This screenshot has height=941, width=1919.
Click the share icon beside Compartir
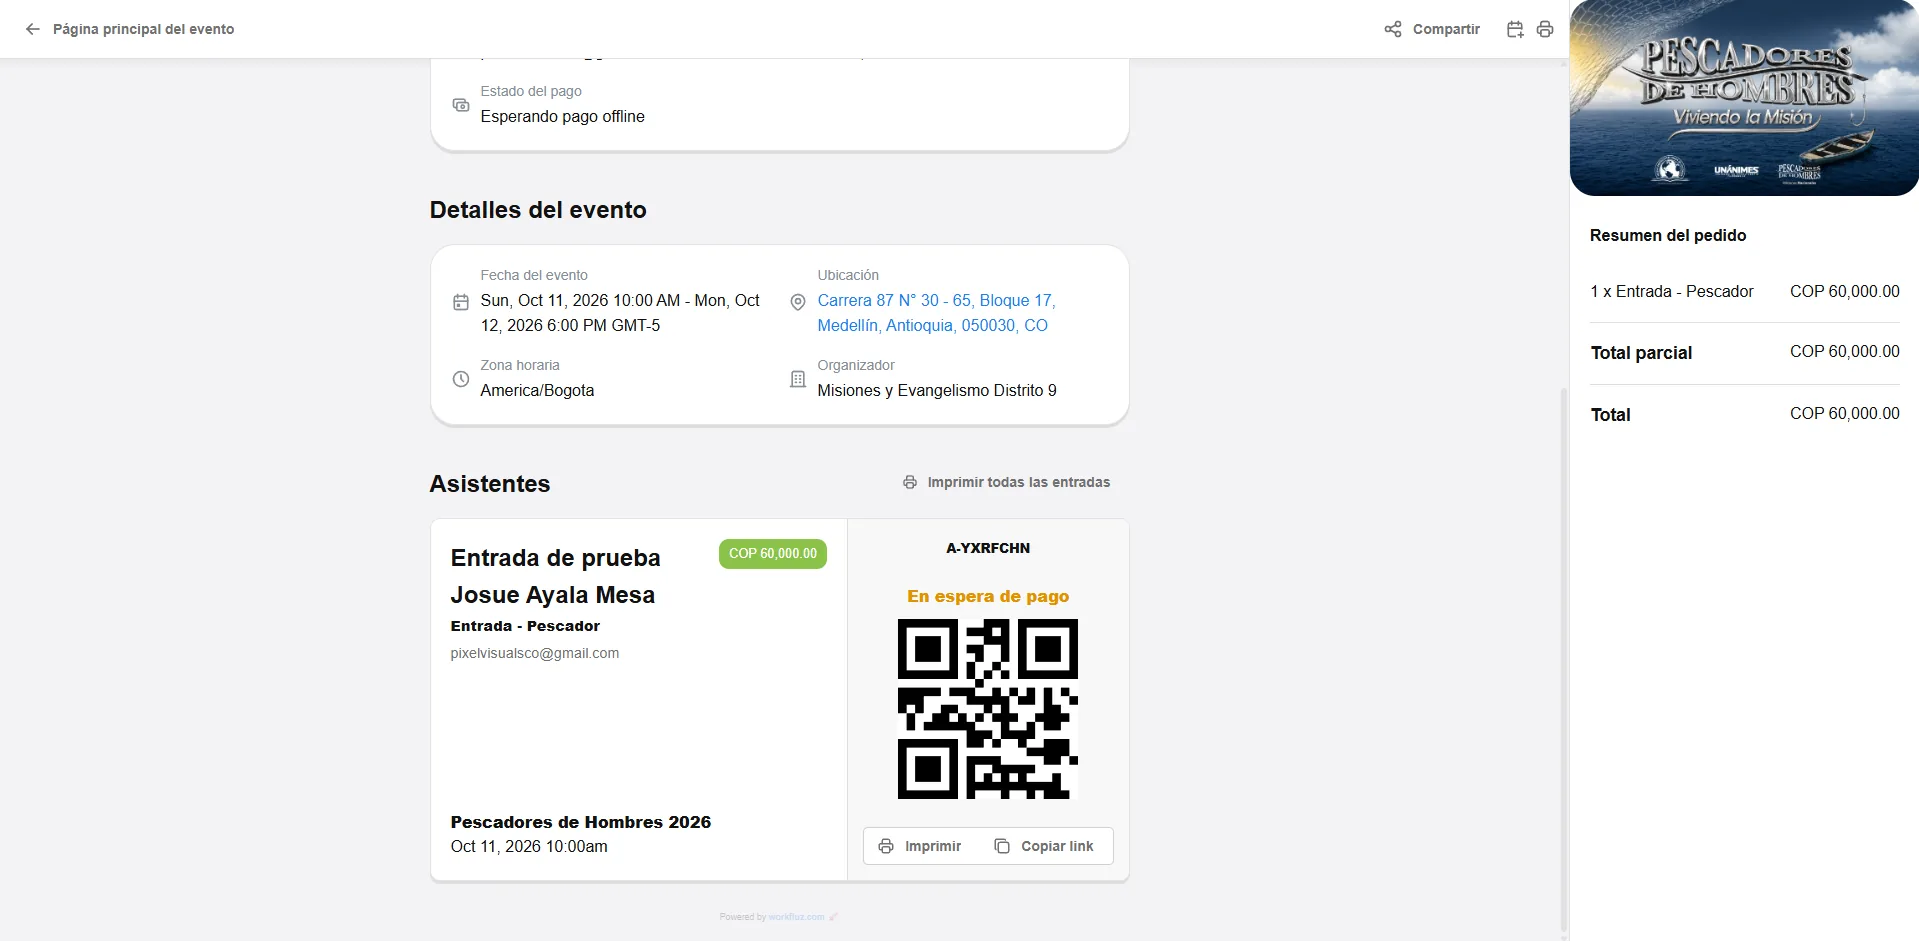1393,29
